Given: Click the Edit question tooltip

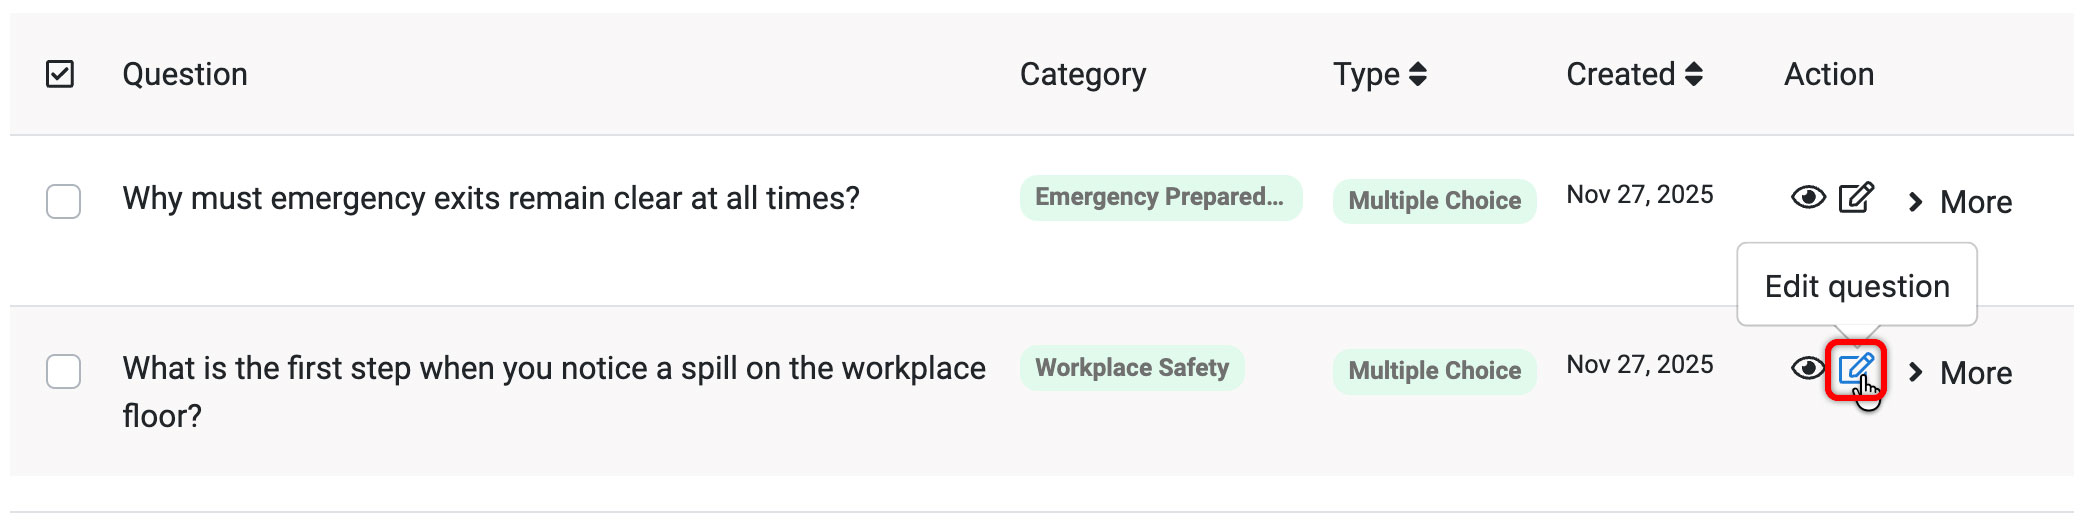Looking at the screenshot, I should [x=1857, y=285].
